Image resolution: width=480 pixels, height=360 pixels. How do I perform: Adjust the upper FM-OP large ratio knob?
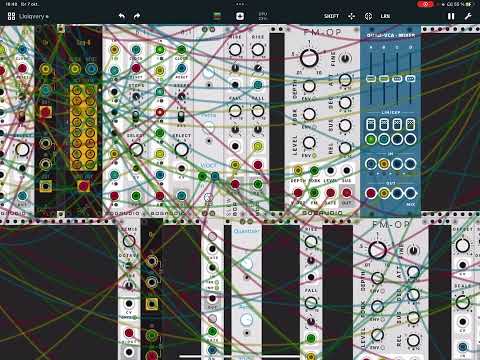point(309,58)
